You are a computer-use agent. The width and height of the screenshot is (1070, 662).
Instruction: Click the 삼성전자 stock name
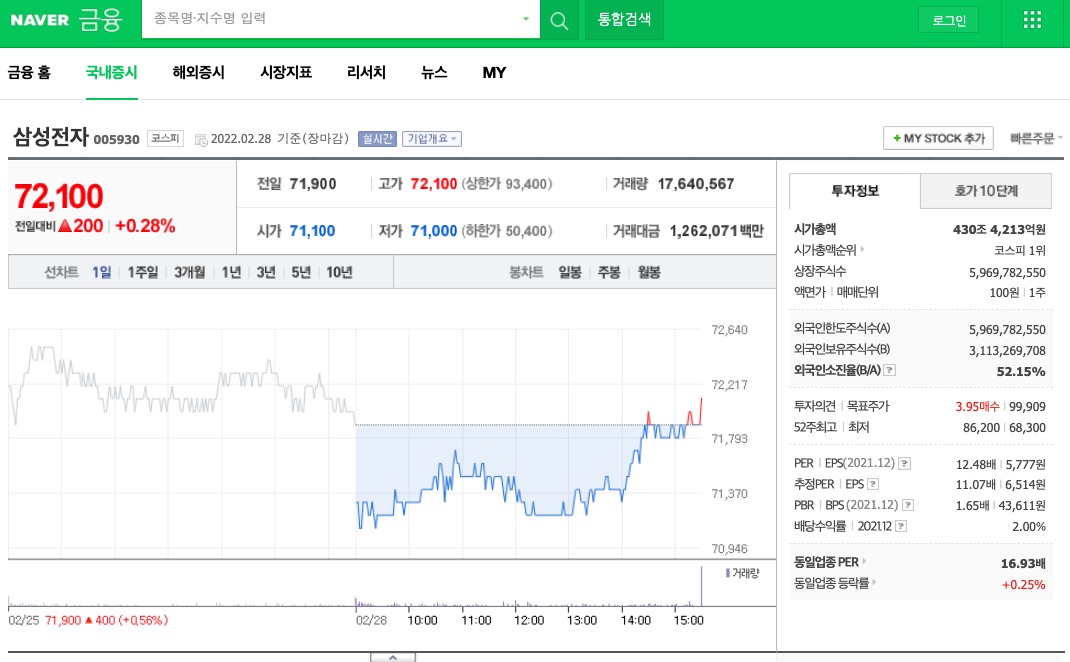50,137
